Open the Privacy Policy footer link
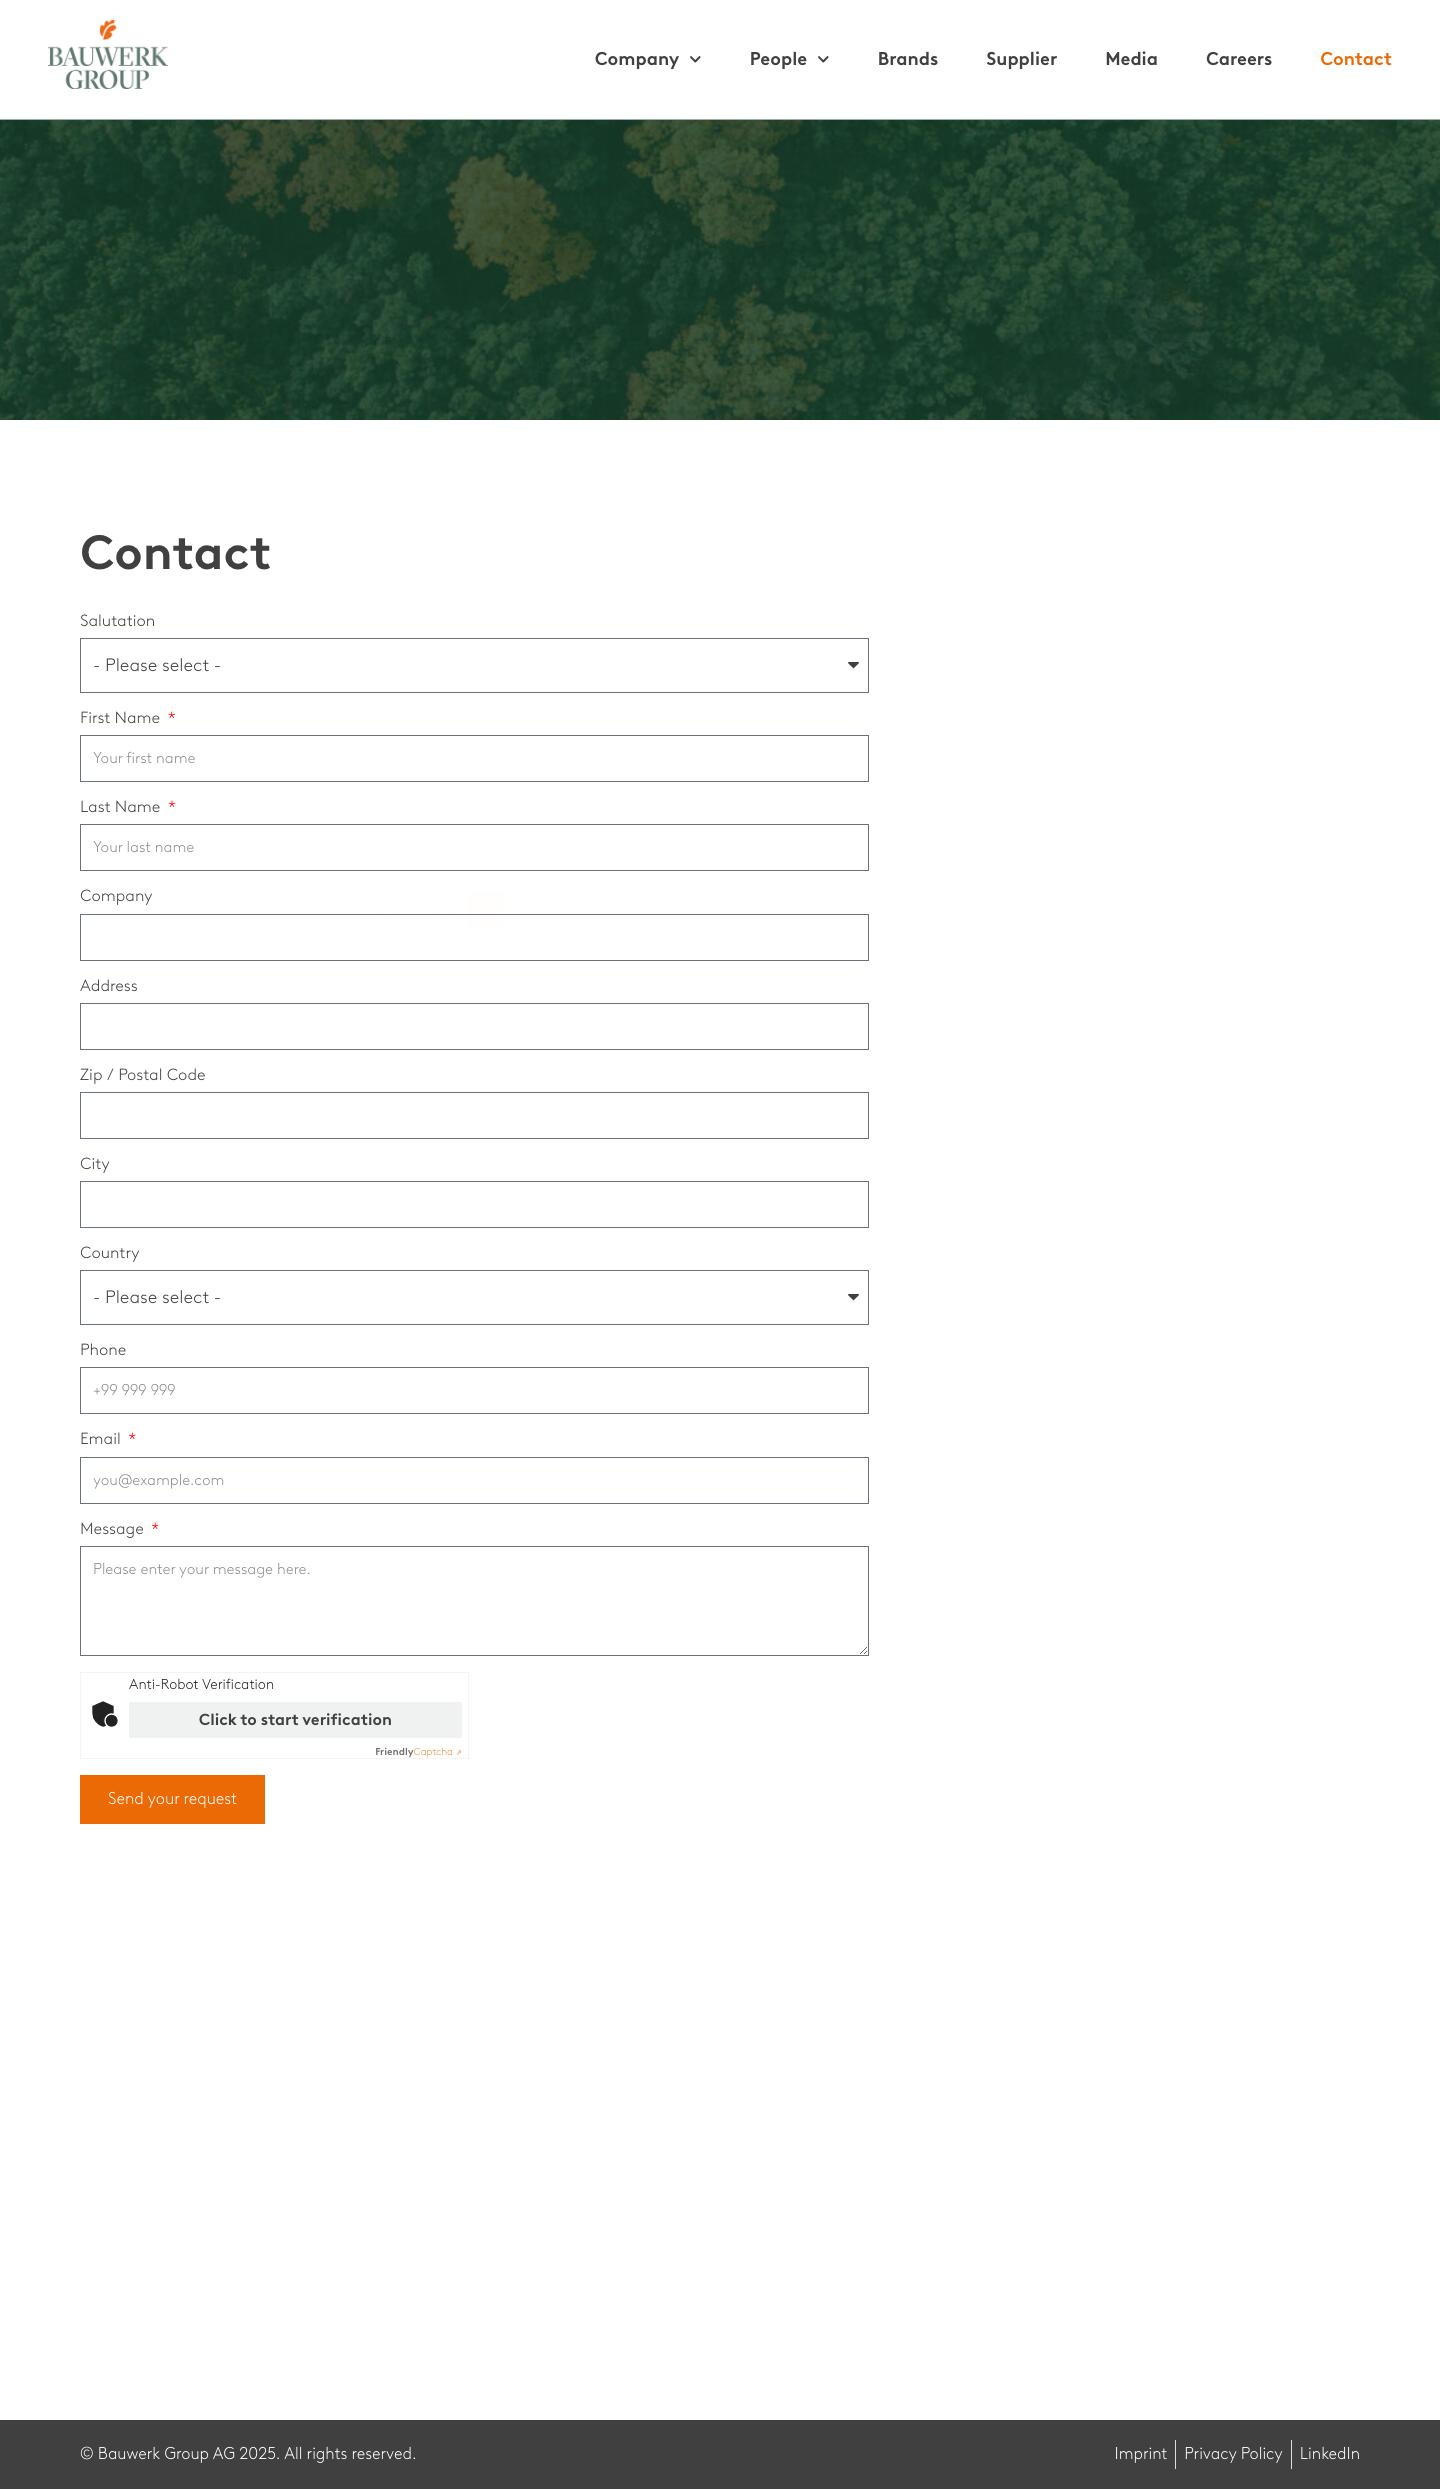Viewport: 1440px width, 2489px height. point(1233,2453)
